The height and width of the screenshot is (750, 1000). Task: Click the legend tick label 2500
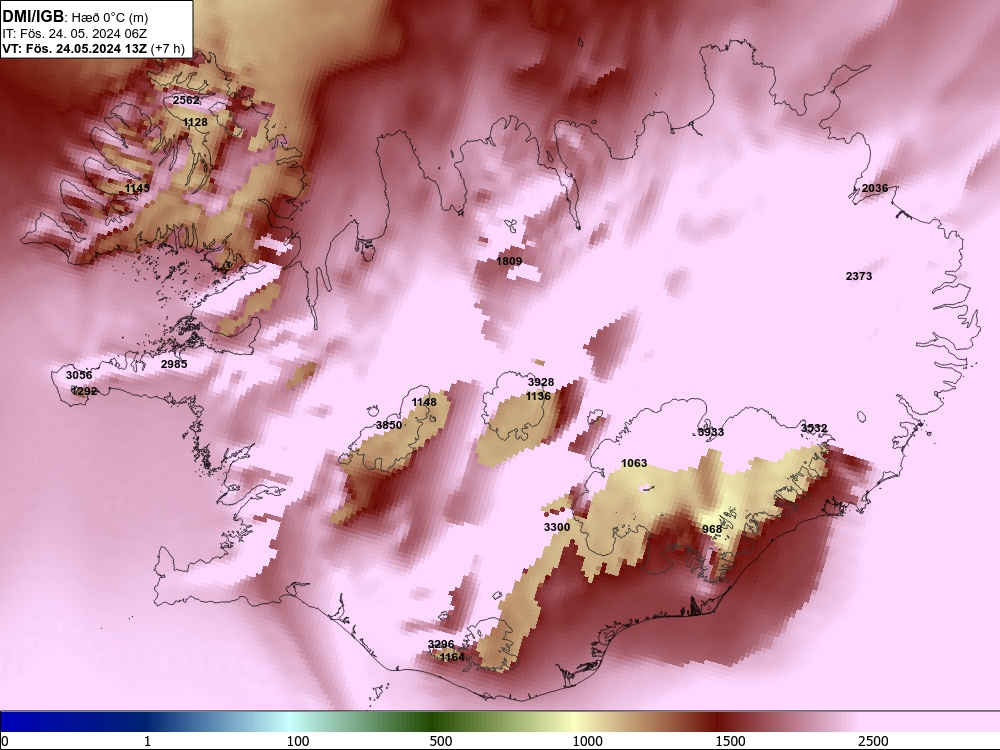point(873,741)
